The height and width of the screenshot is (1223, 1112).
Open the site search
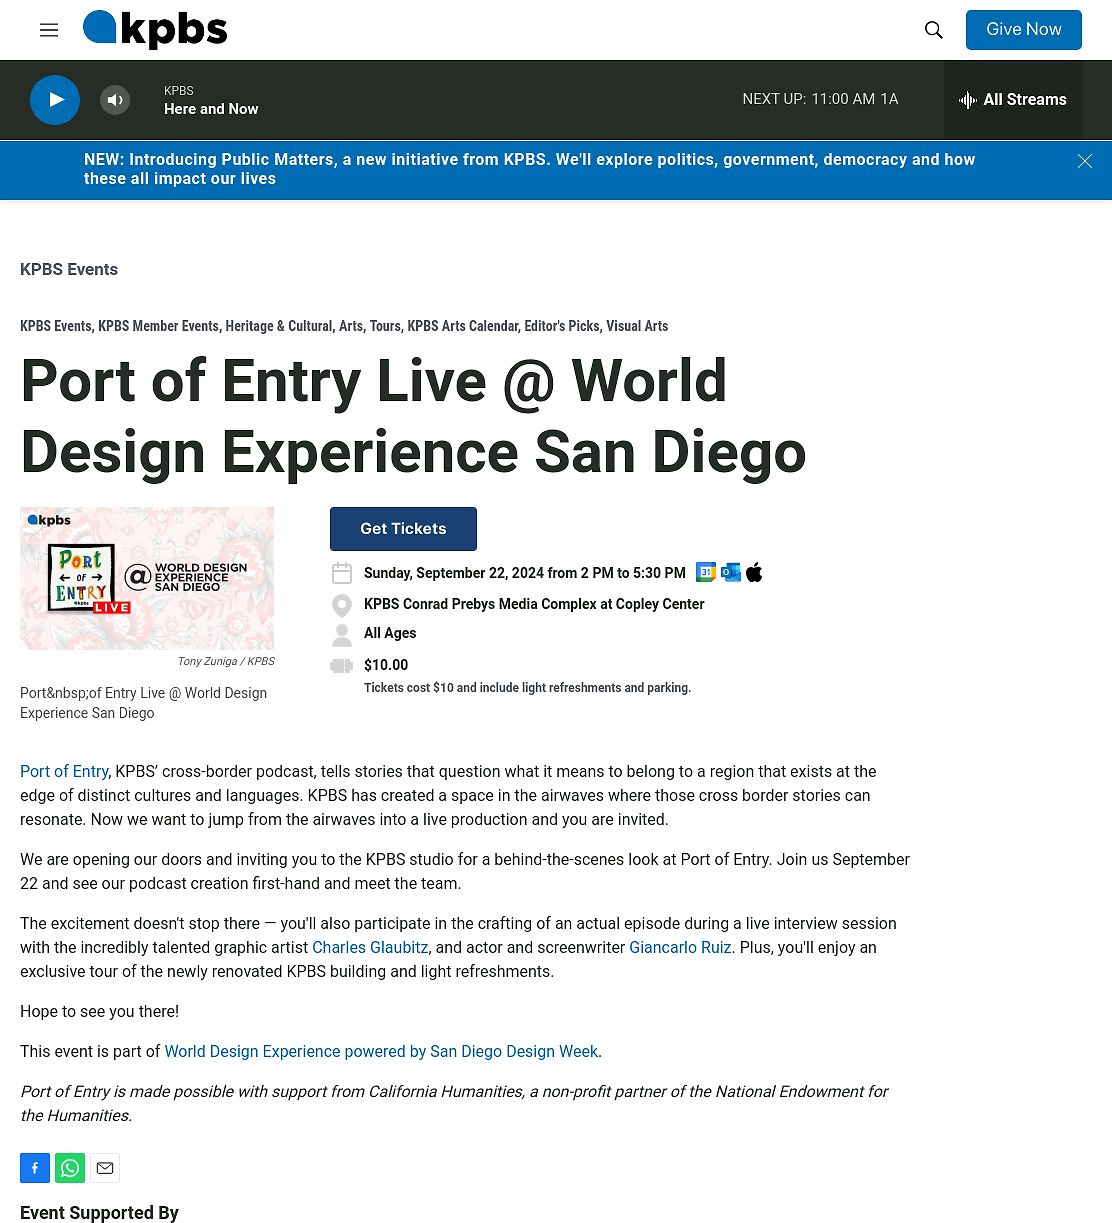[933, 30]
